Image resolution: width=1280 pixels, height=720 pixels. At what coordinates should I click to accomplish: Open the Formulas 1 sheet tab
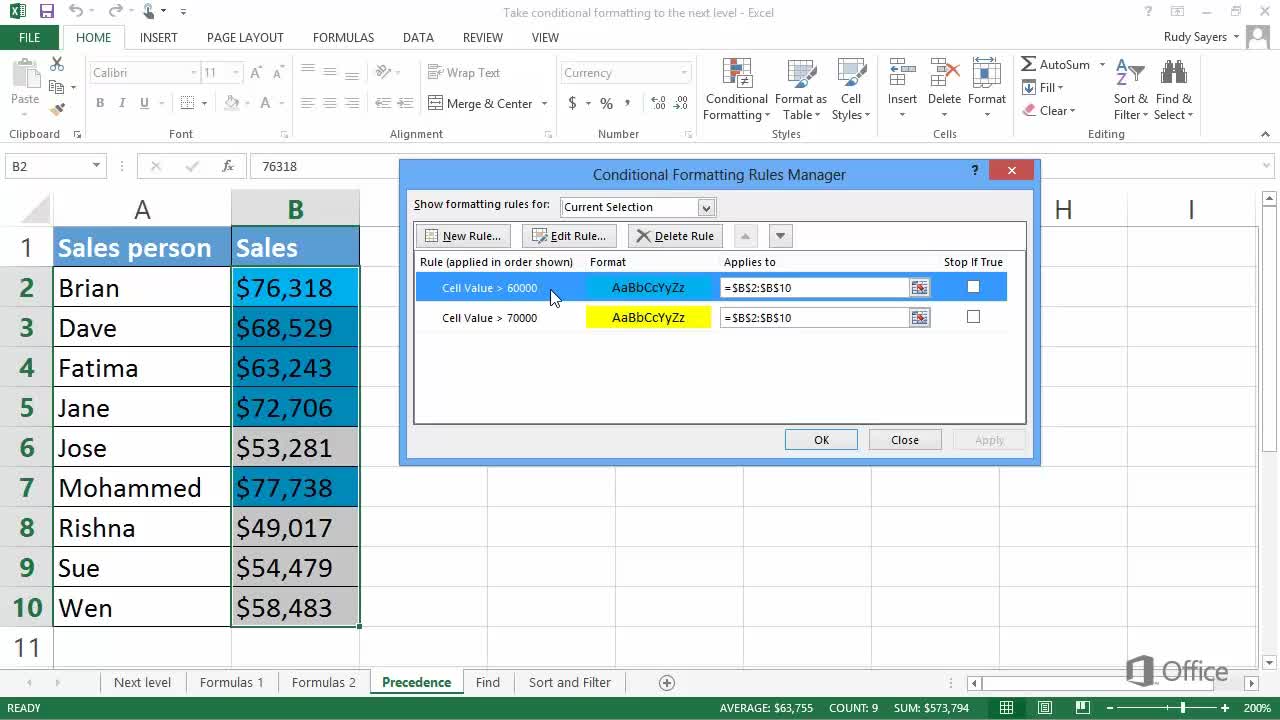pos(231,683)
